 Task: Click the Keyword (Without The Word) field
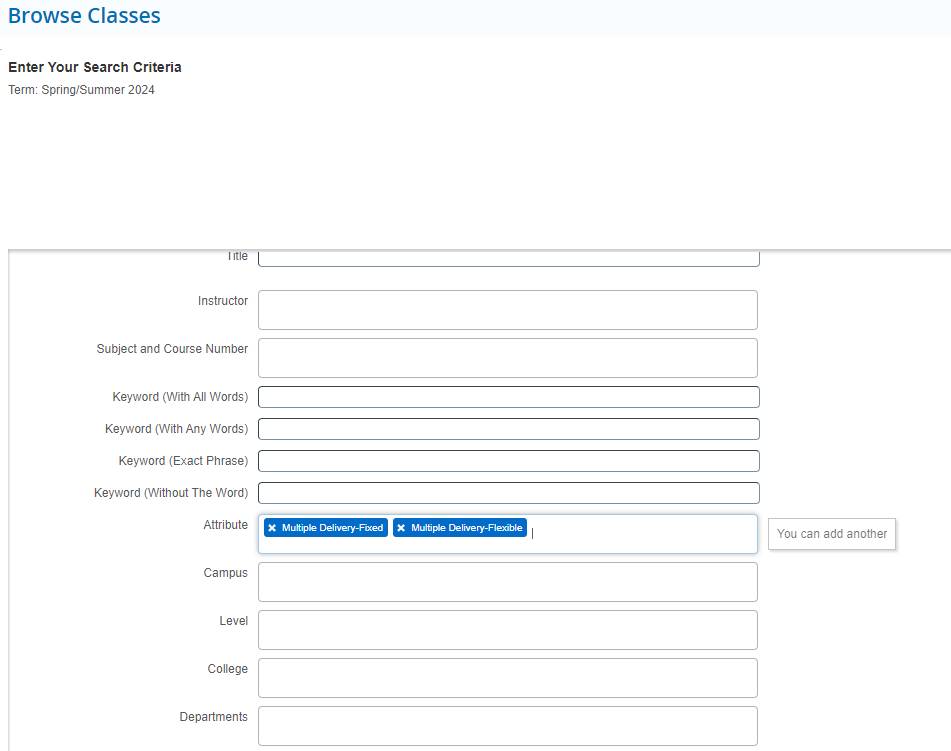[507, 492]
